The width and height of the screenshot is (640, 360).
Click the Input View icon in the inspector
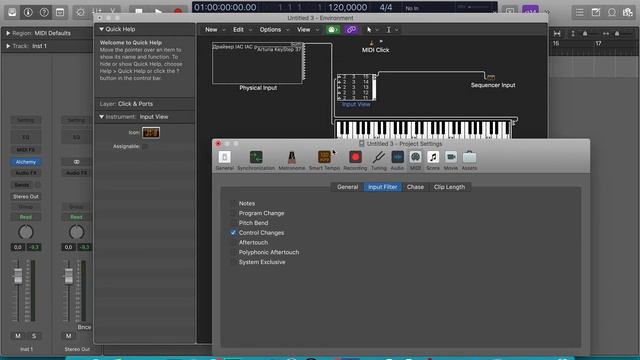pyautogui.click(x=151, y=133)
